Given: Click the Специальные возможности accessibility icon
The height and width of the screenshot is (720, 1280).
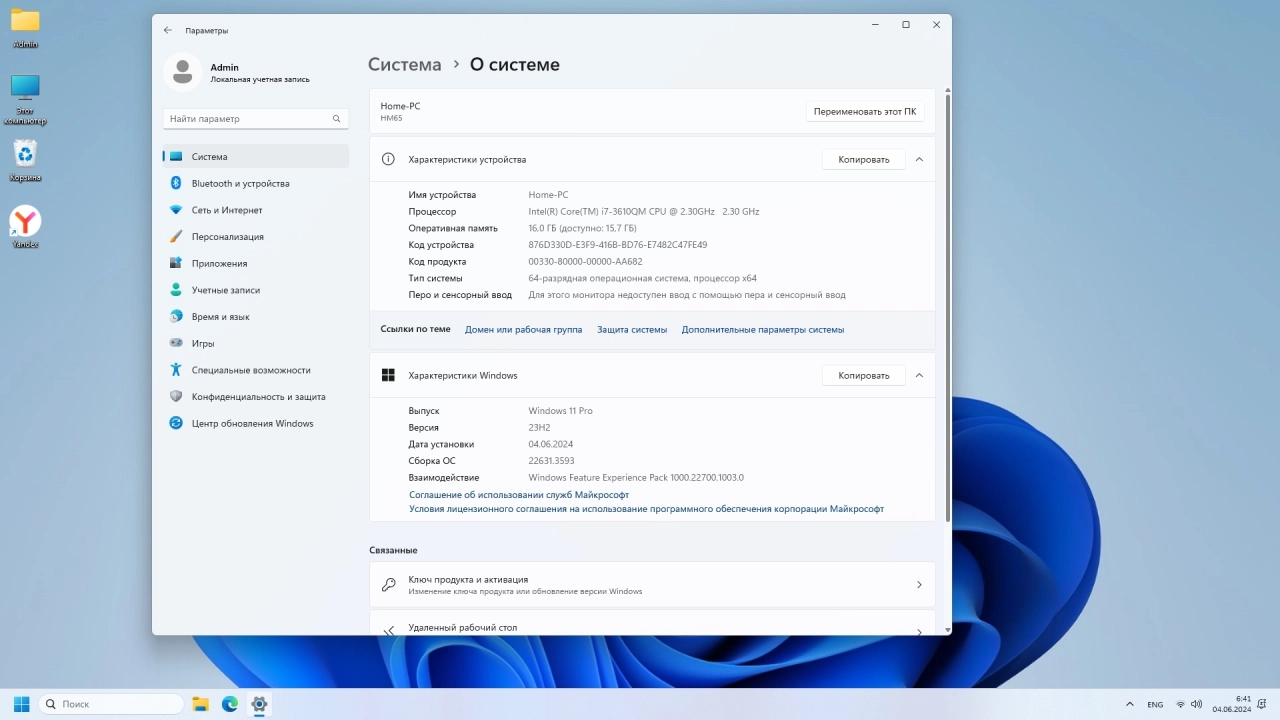Looking at the screenshot, I should pyautogui.click(x=176, y=370).
